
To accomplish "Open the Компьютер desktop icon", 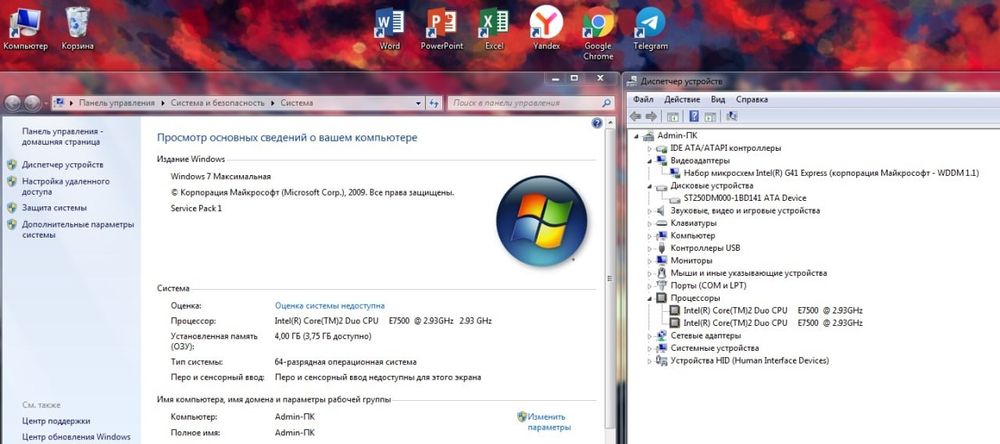I will click(x=26, y=29).
